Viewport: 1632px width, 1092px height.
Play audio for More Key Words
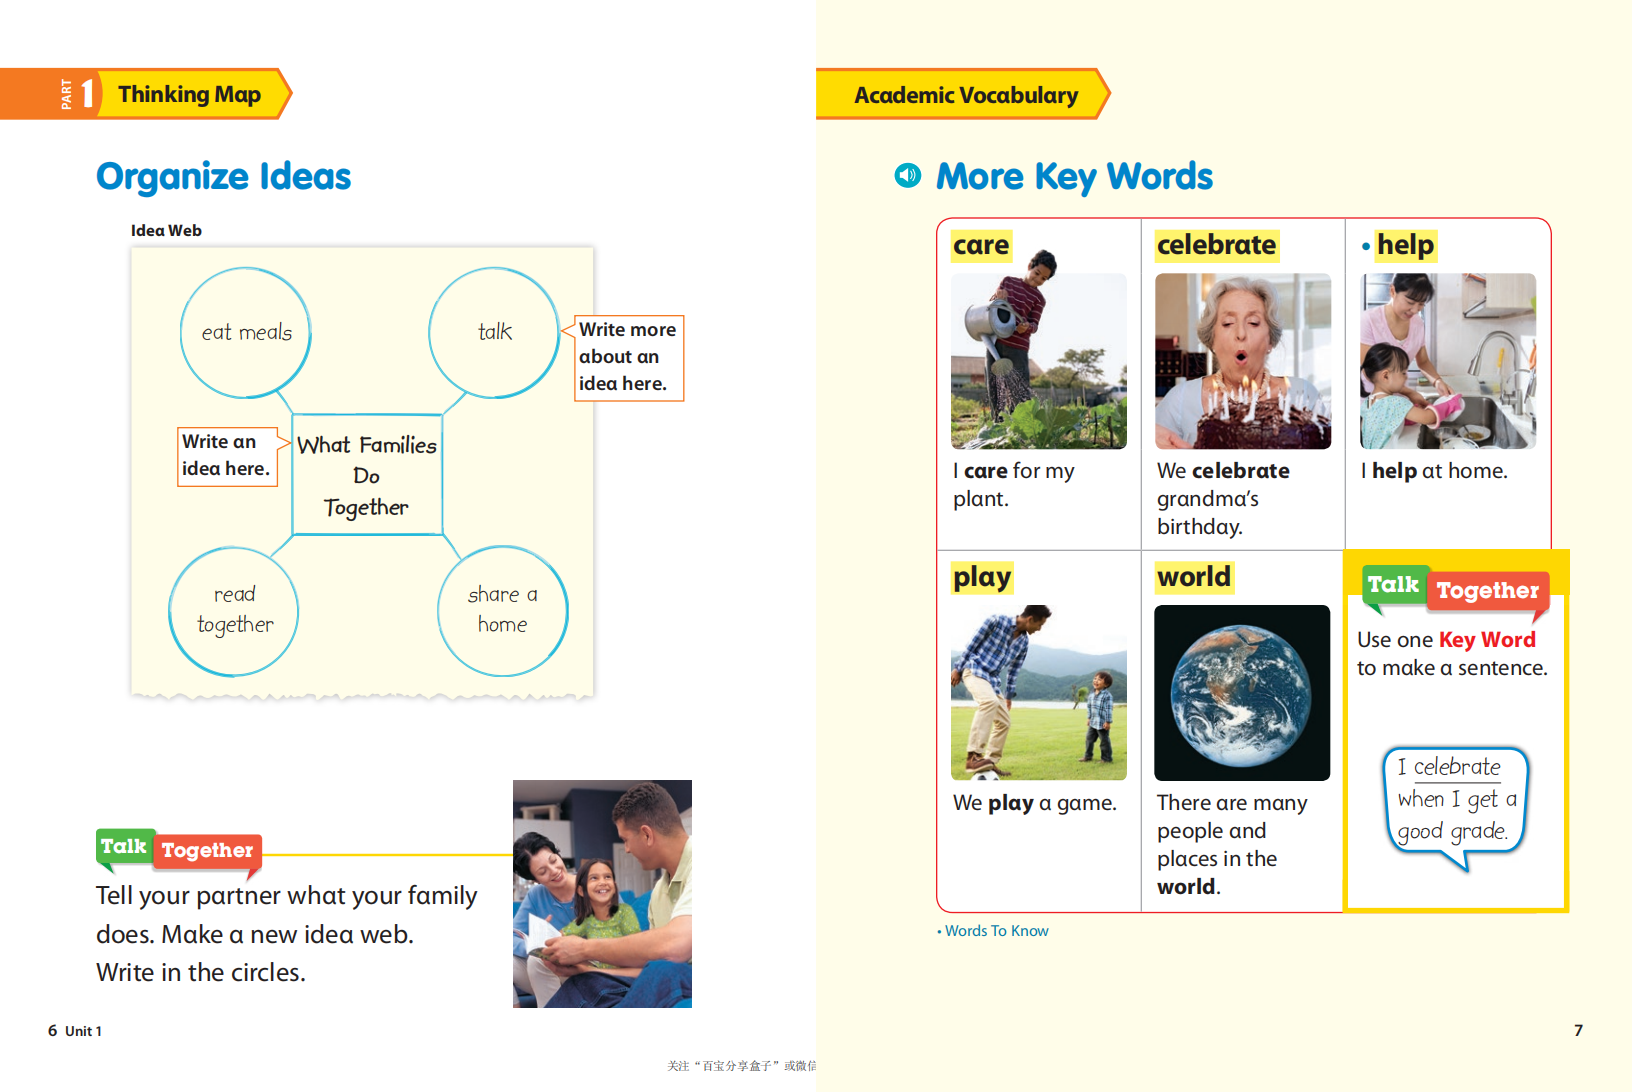(x=907, y=176)
